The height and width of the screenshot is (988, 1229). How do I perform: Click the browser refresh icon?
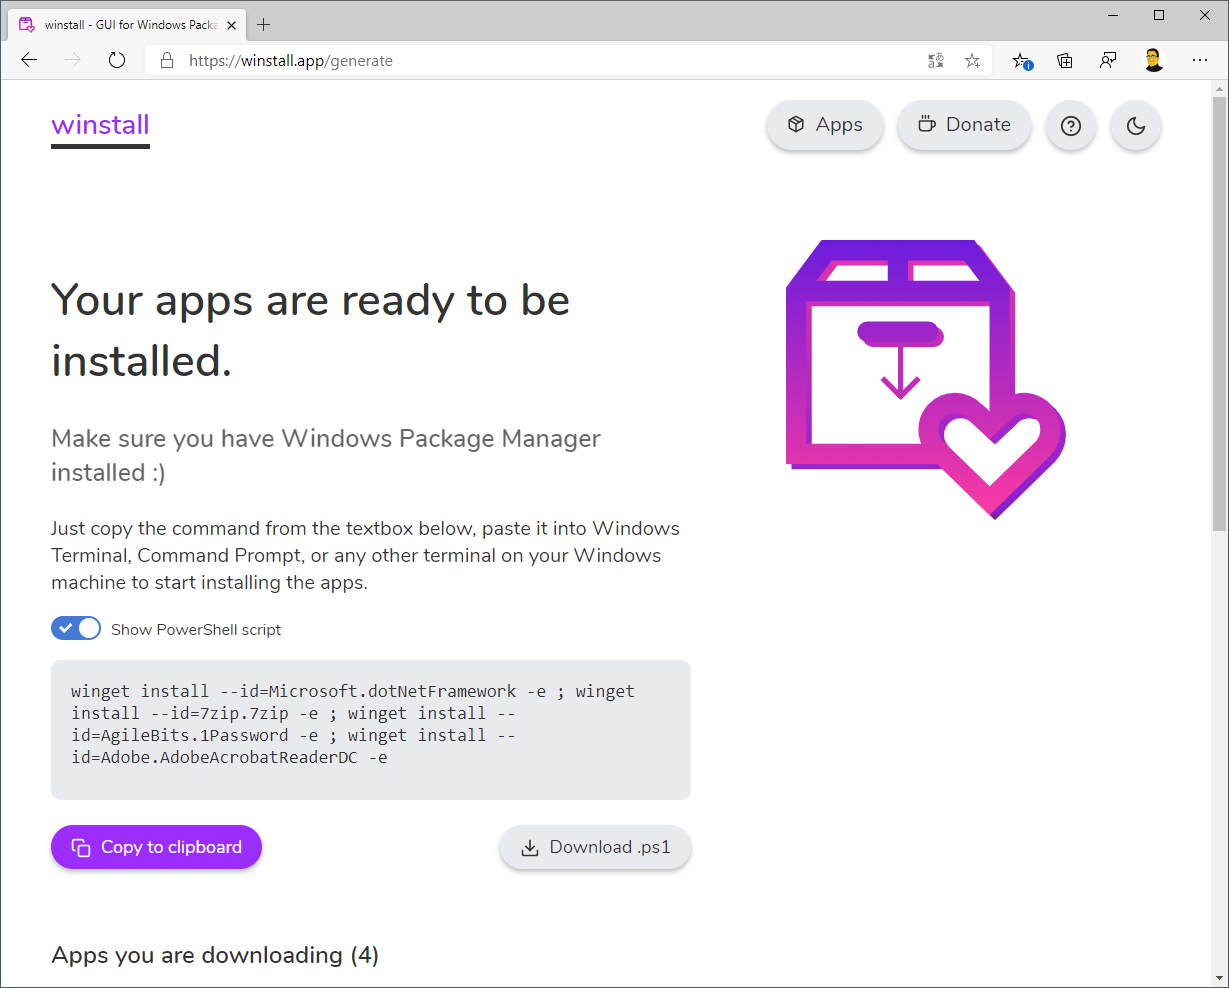point(117,60)
